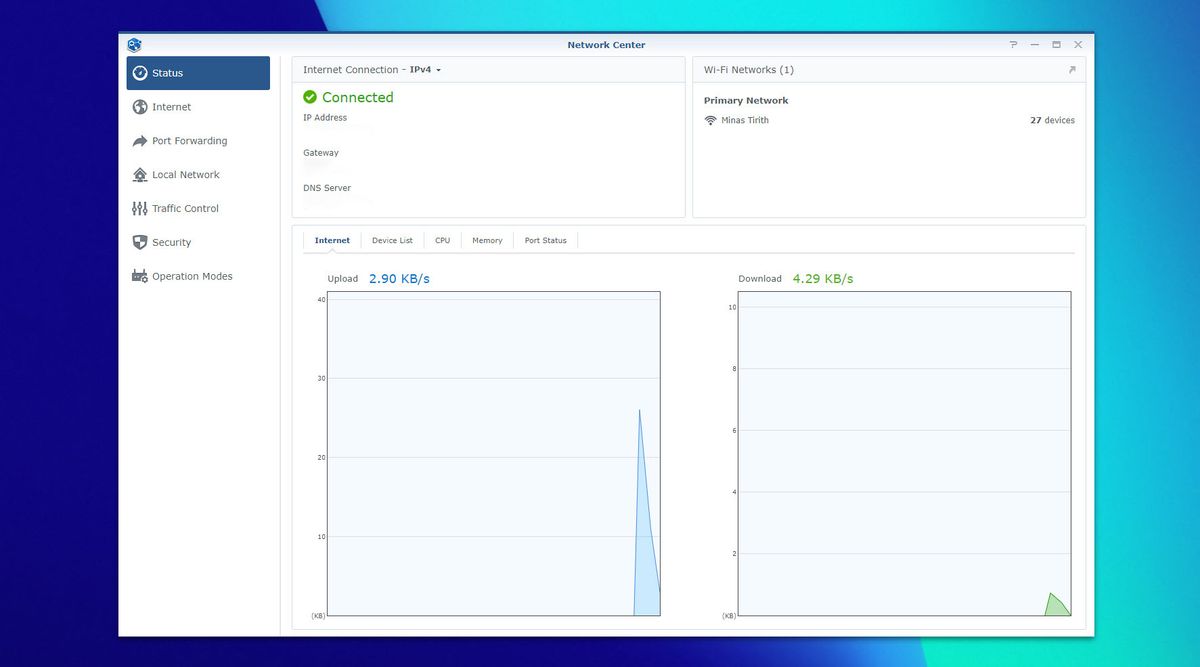This screenshot has width=1200, height=667.
Task: Click the Gateway label
Action: tap(321, 153)
